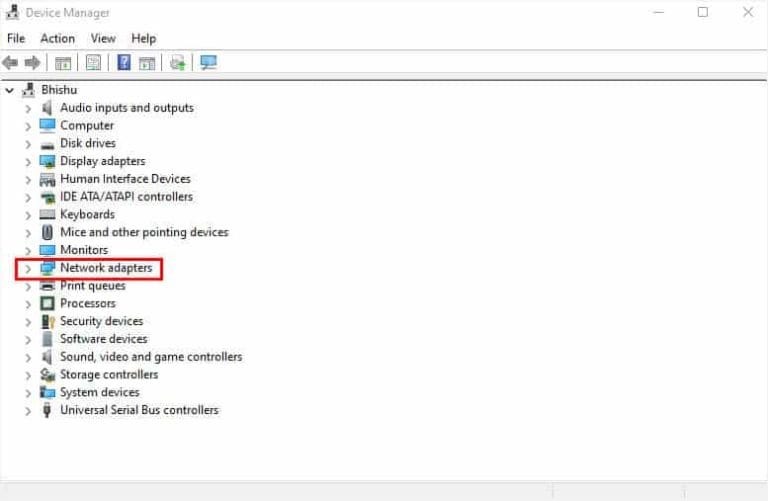Open the File menu
The width and height of the screenshot is (768, 501).
[x=16, y=38]
